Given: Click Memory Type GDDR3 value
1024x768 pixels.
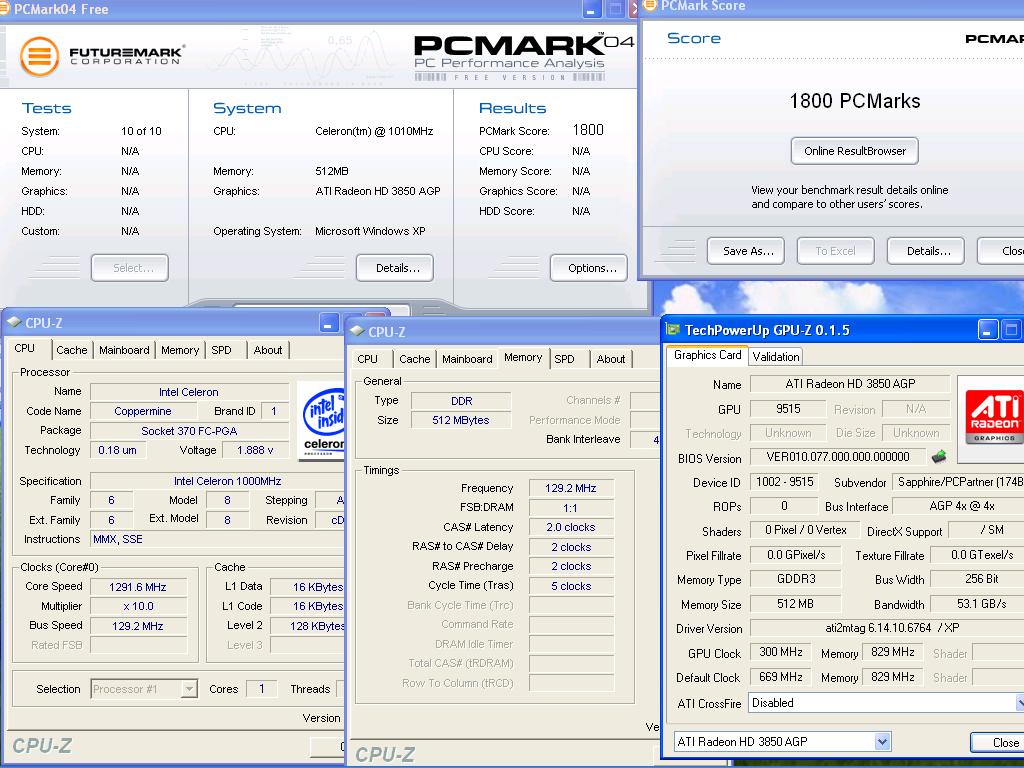Looking at the screenshot, I should (795, 579).
